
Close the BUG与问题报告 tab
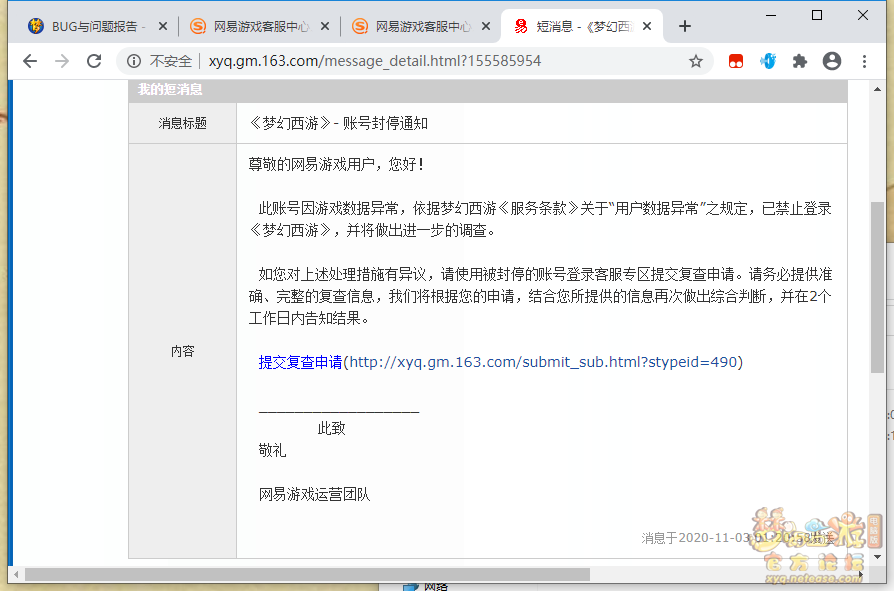point(162,26)
